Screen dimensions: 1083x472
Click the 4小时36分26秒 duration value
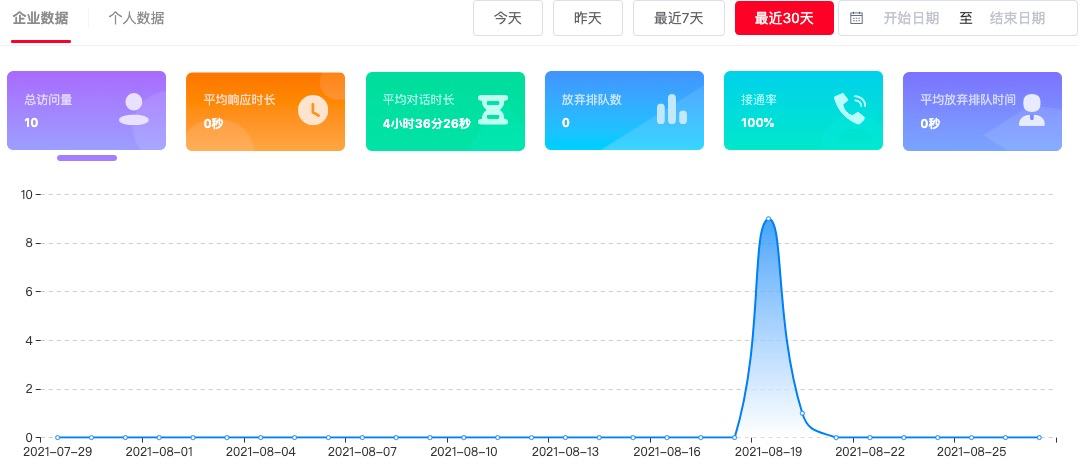pos(426,124)
